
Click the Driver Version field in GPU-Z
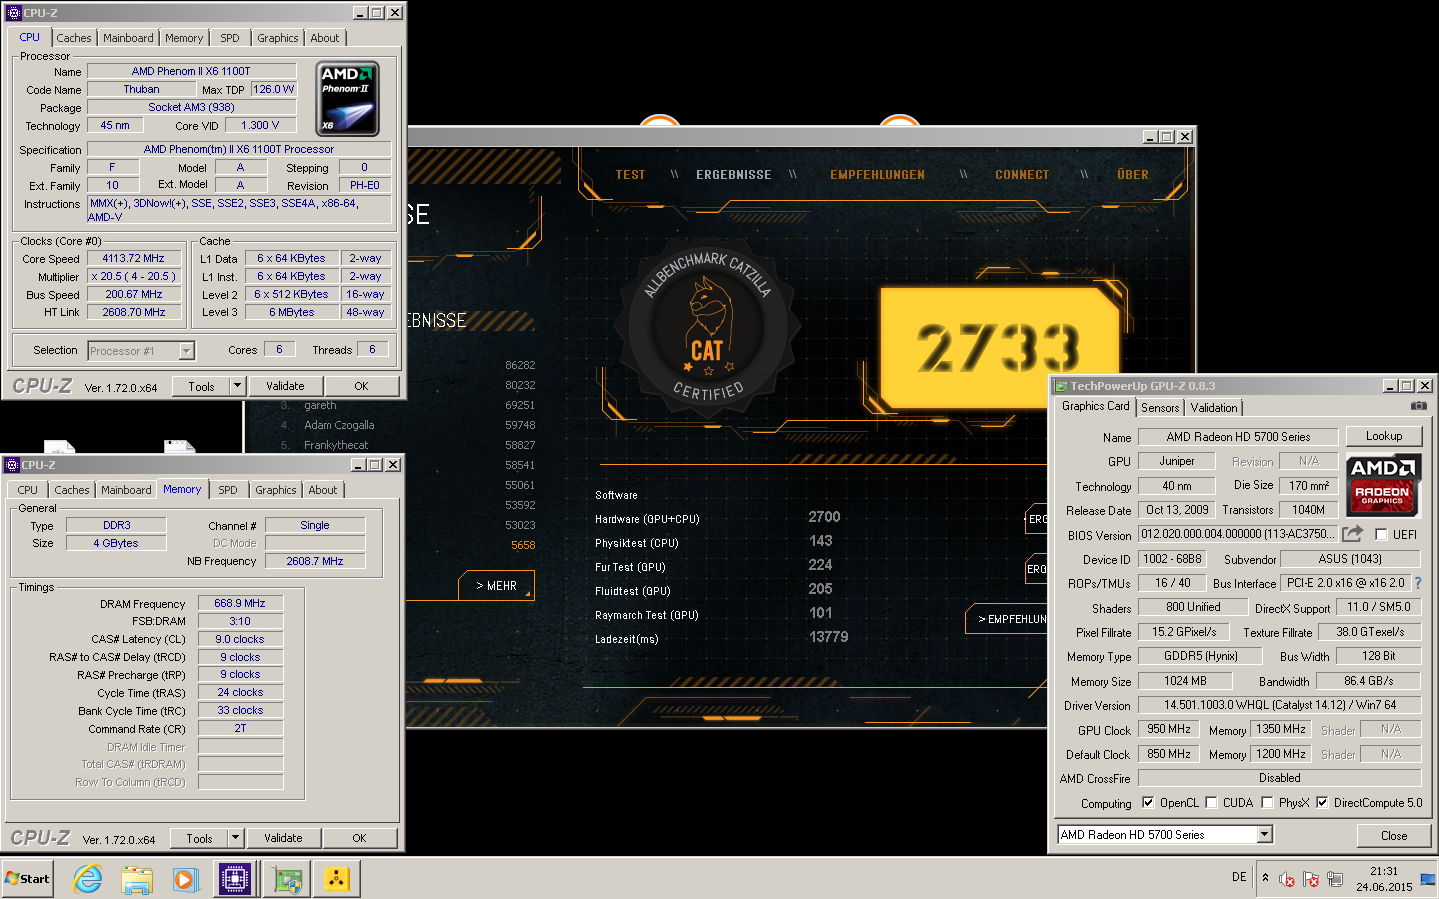(1279, 705)
